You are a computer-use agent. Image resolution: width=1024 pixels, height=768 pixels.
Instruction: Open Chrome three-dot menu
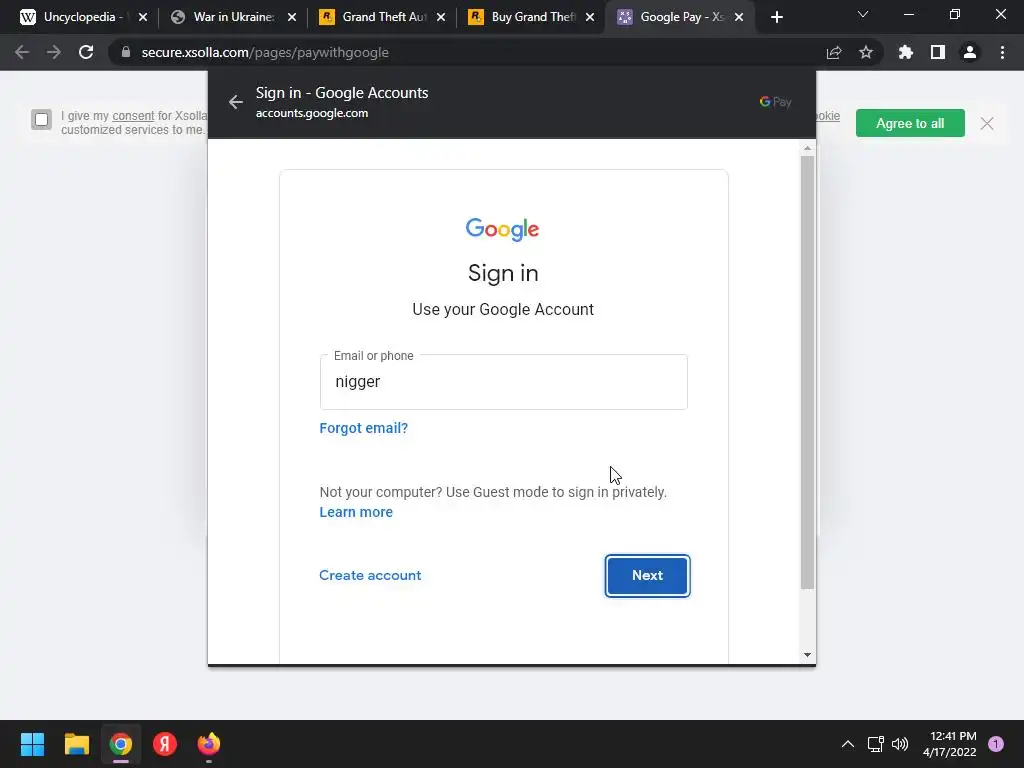click(1002, 52)
